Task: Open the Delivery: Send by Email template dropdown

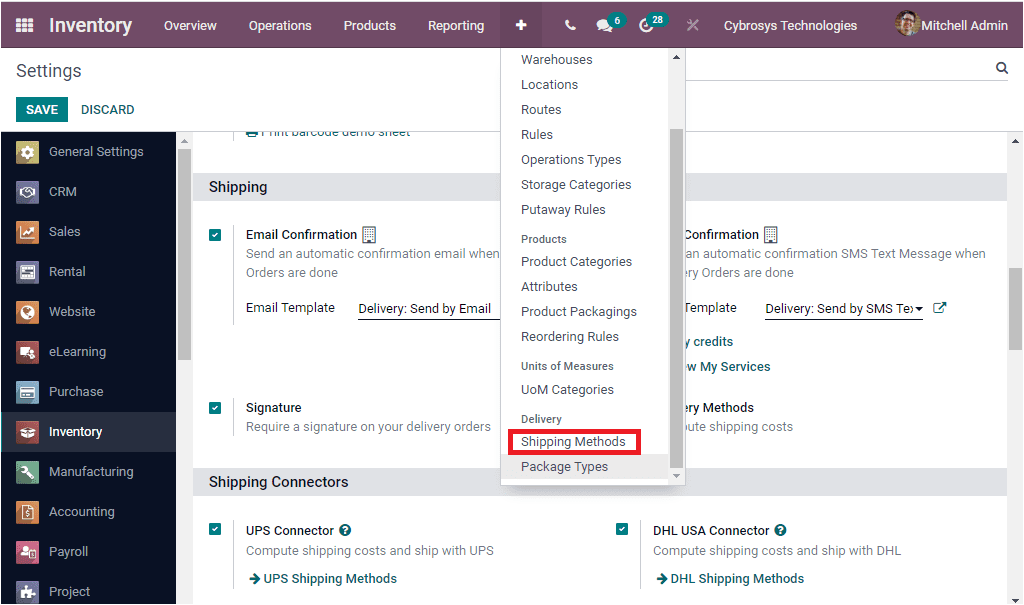Action: tap(427, 308)
